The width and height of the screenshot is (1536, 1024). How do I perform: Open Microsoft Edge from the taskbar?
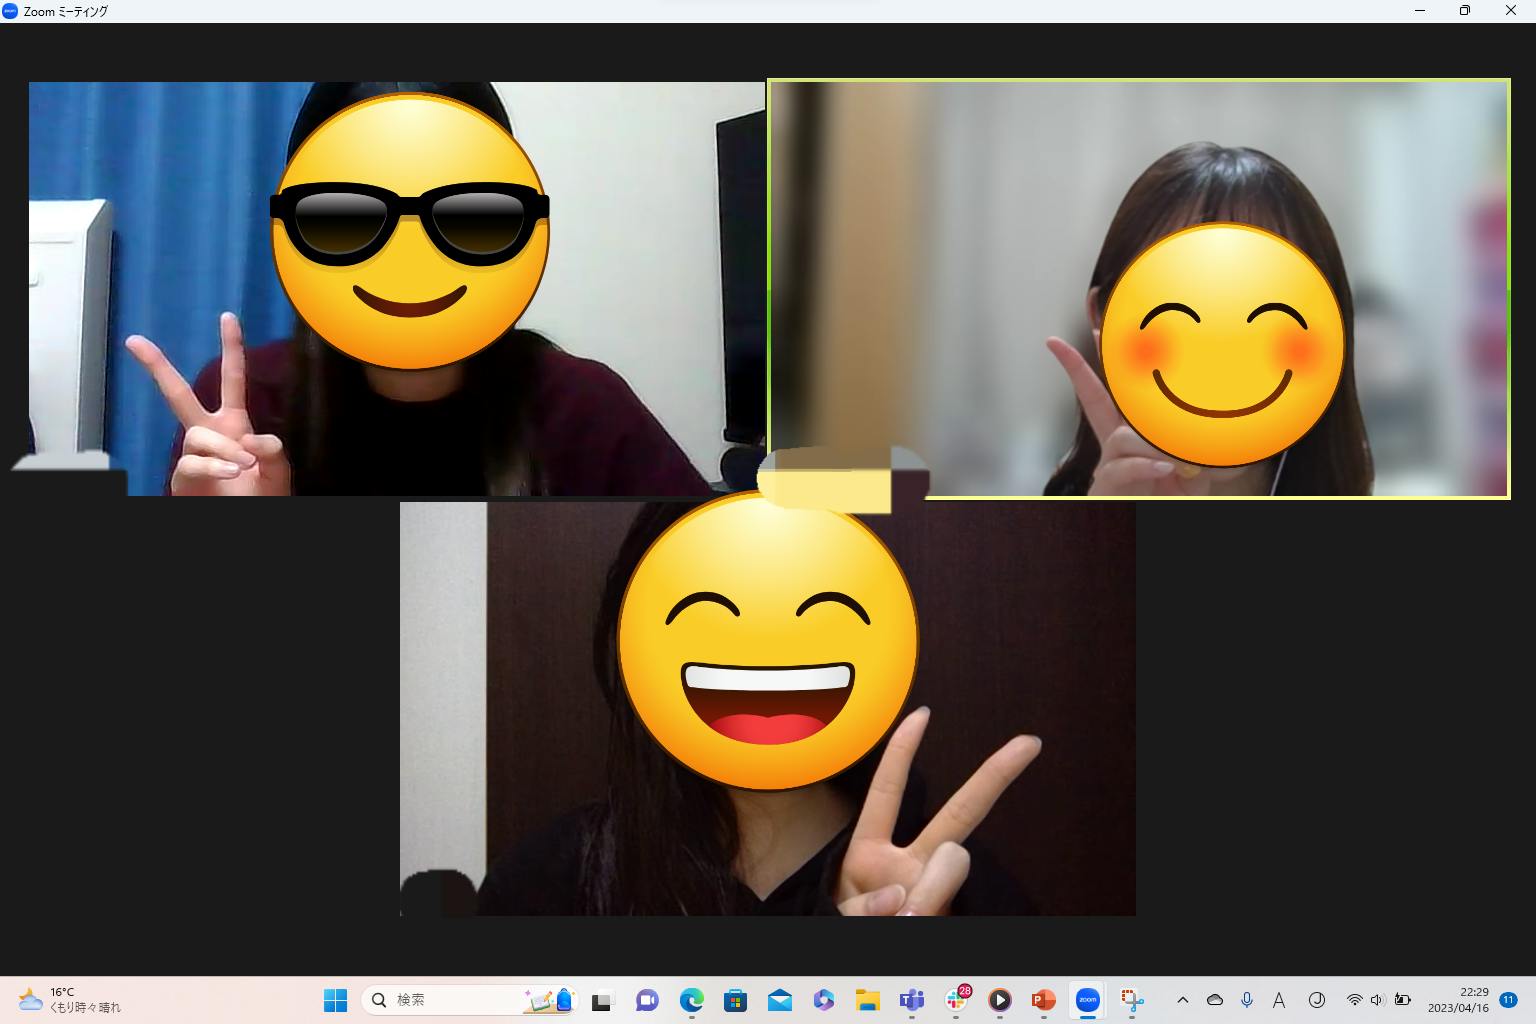click(691, 1000)
